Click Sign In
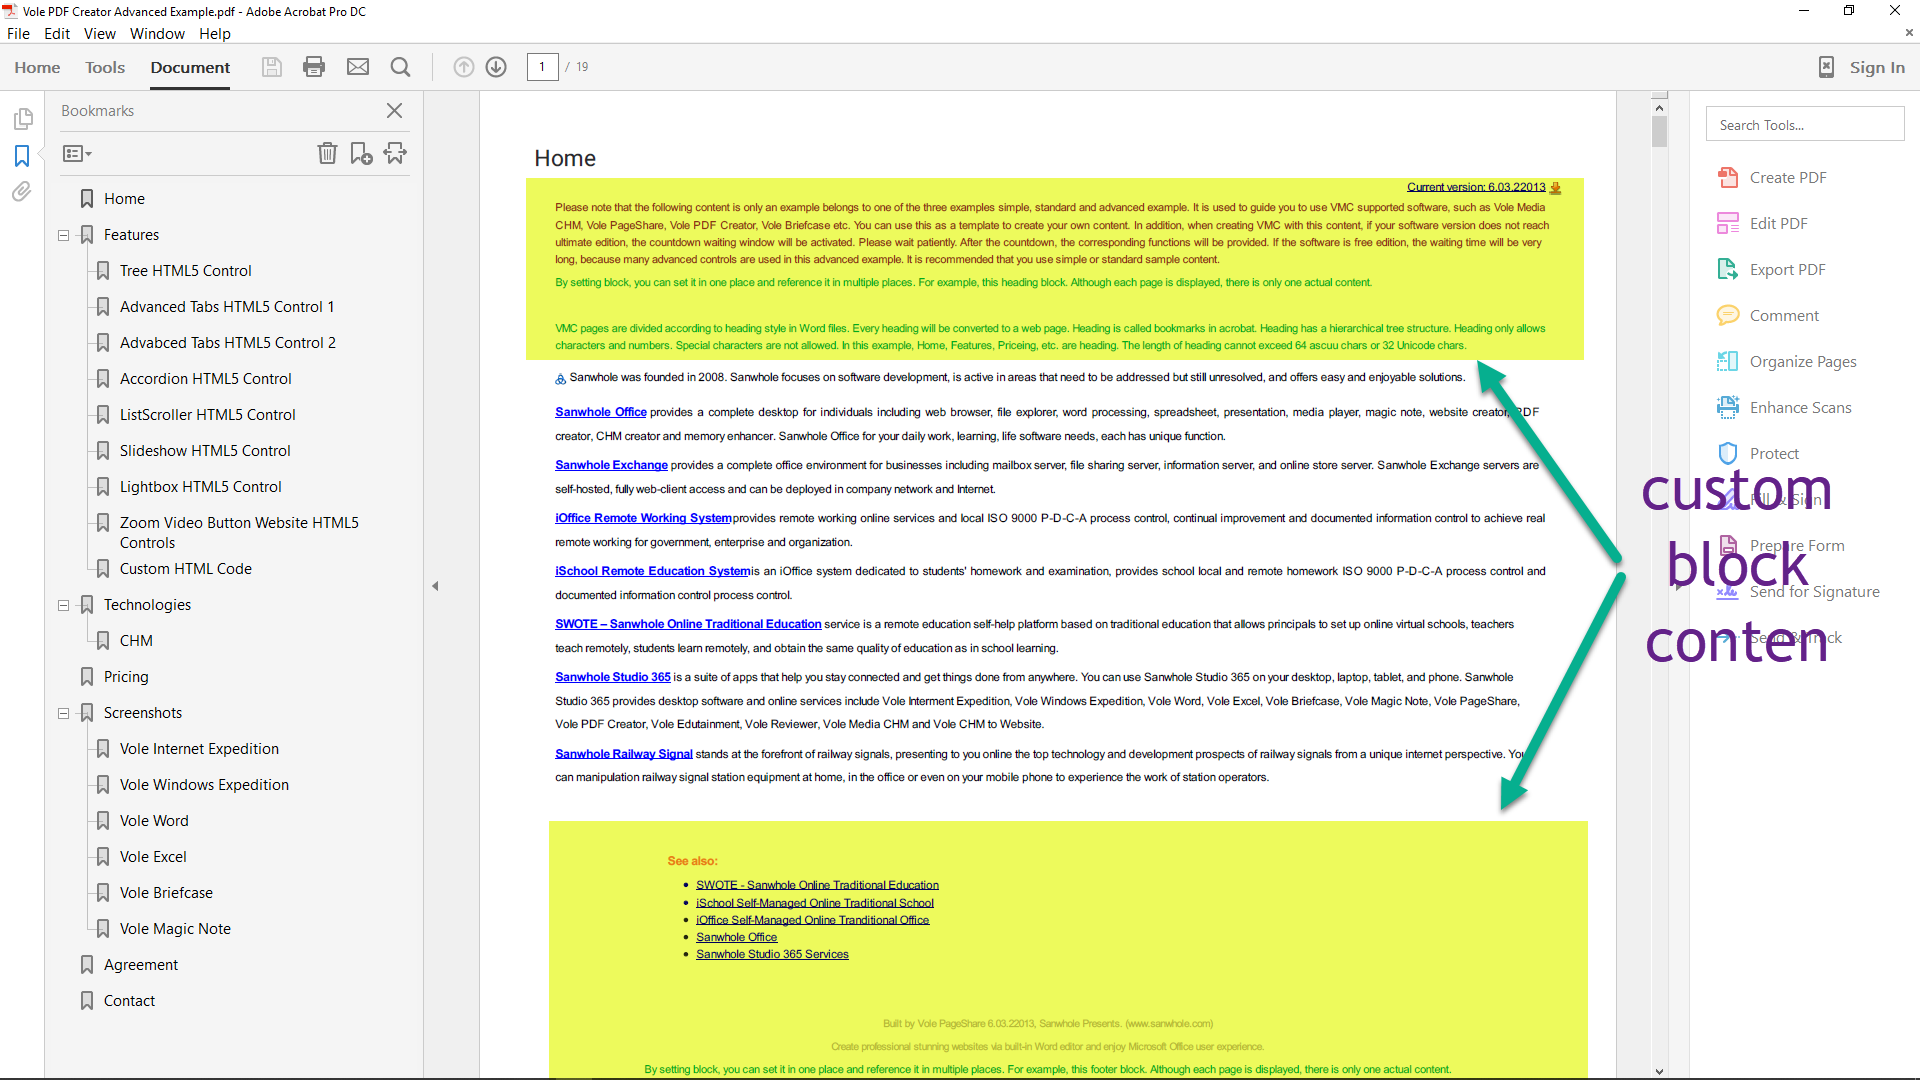Image resolution: width=1920 pixels, height=1080 pixels. click(1877, 67)
